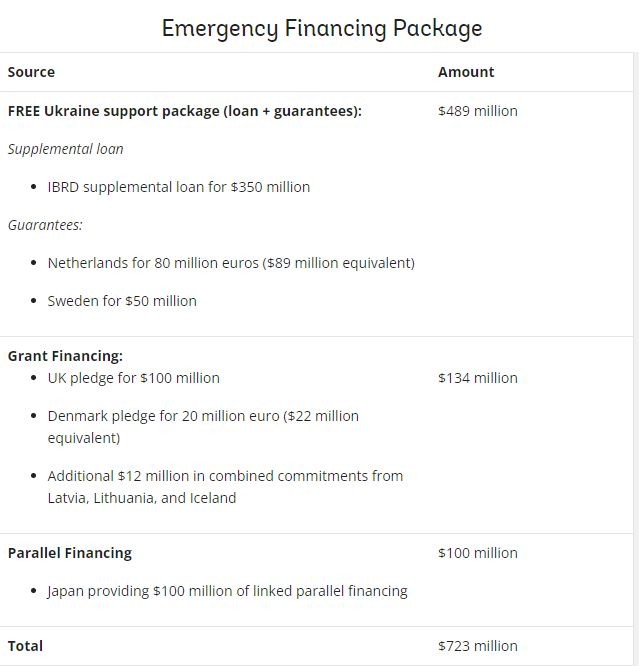The image size is (639, 666).
Task: Click the Guarantees italic label
Action: (45, 225)
